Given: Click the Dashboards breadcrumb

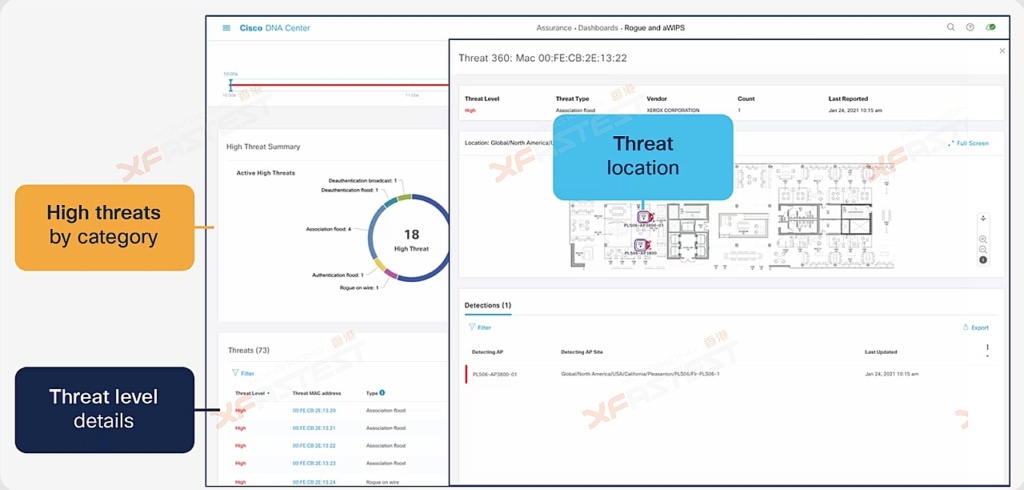Looking at the screenshot, I should click(x=599, y=28).
